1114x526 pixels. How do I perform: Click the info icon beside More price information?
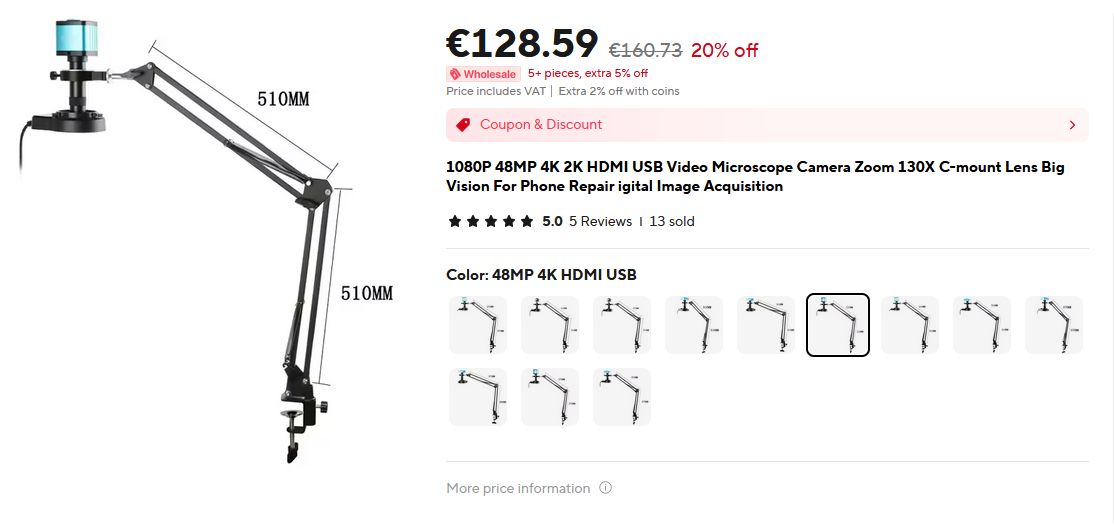point(605,488)
